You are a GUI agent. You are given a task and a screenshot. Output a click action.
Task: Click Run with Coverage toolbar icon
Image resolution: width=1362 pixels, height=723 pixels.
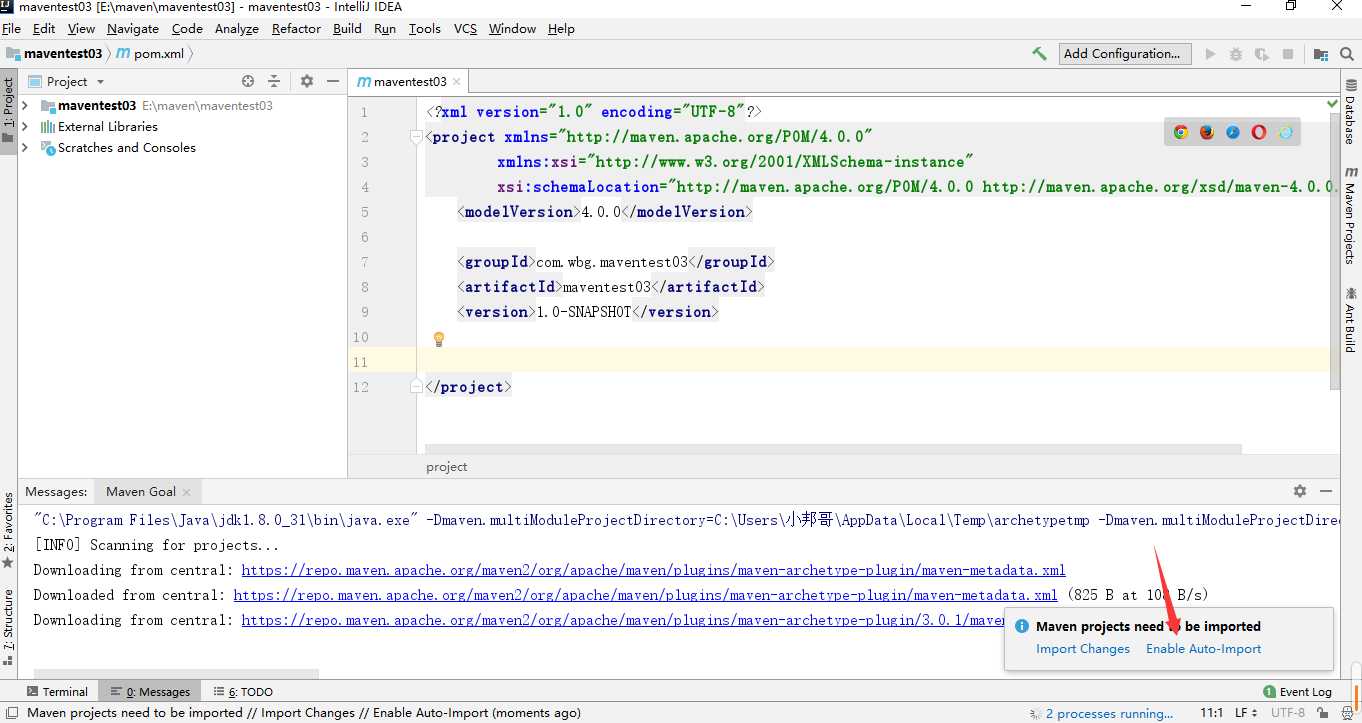[x=1262, y=54]
